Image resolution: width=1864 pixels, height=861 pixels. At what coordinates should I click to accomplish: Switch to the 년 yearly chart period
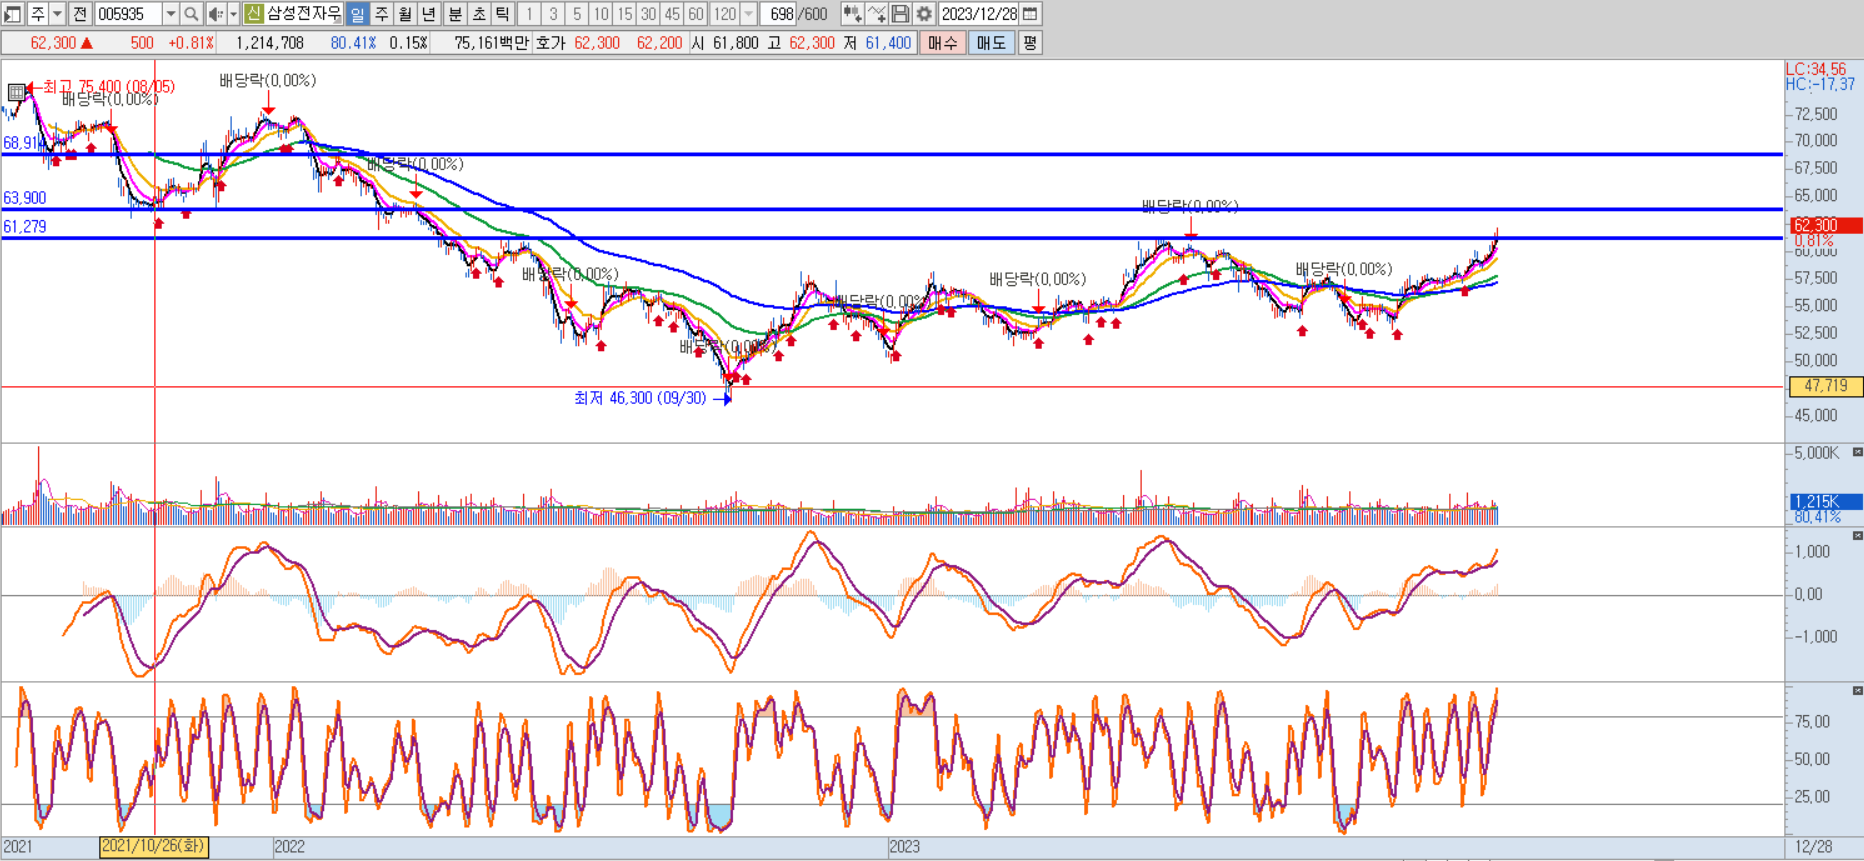click(429, 14)
